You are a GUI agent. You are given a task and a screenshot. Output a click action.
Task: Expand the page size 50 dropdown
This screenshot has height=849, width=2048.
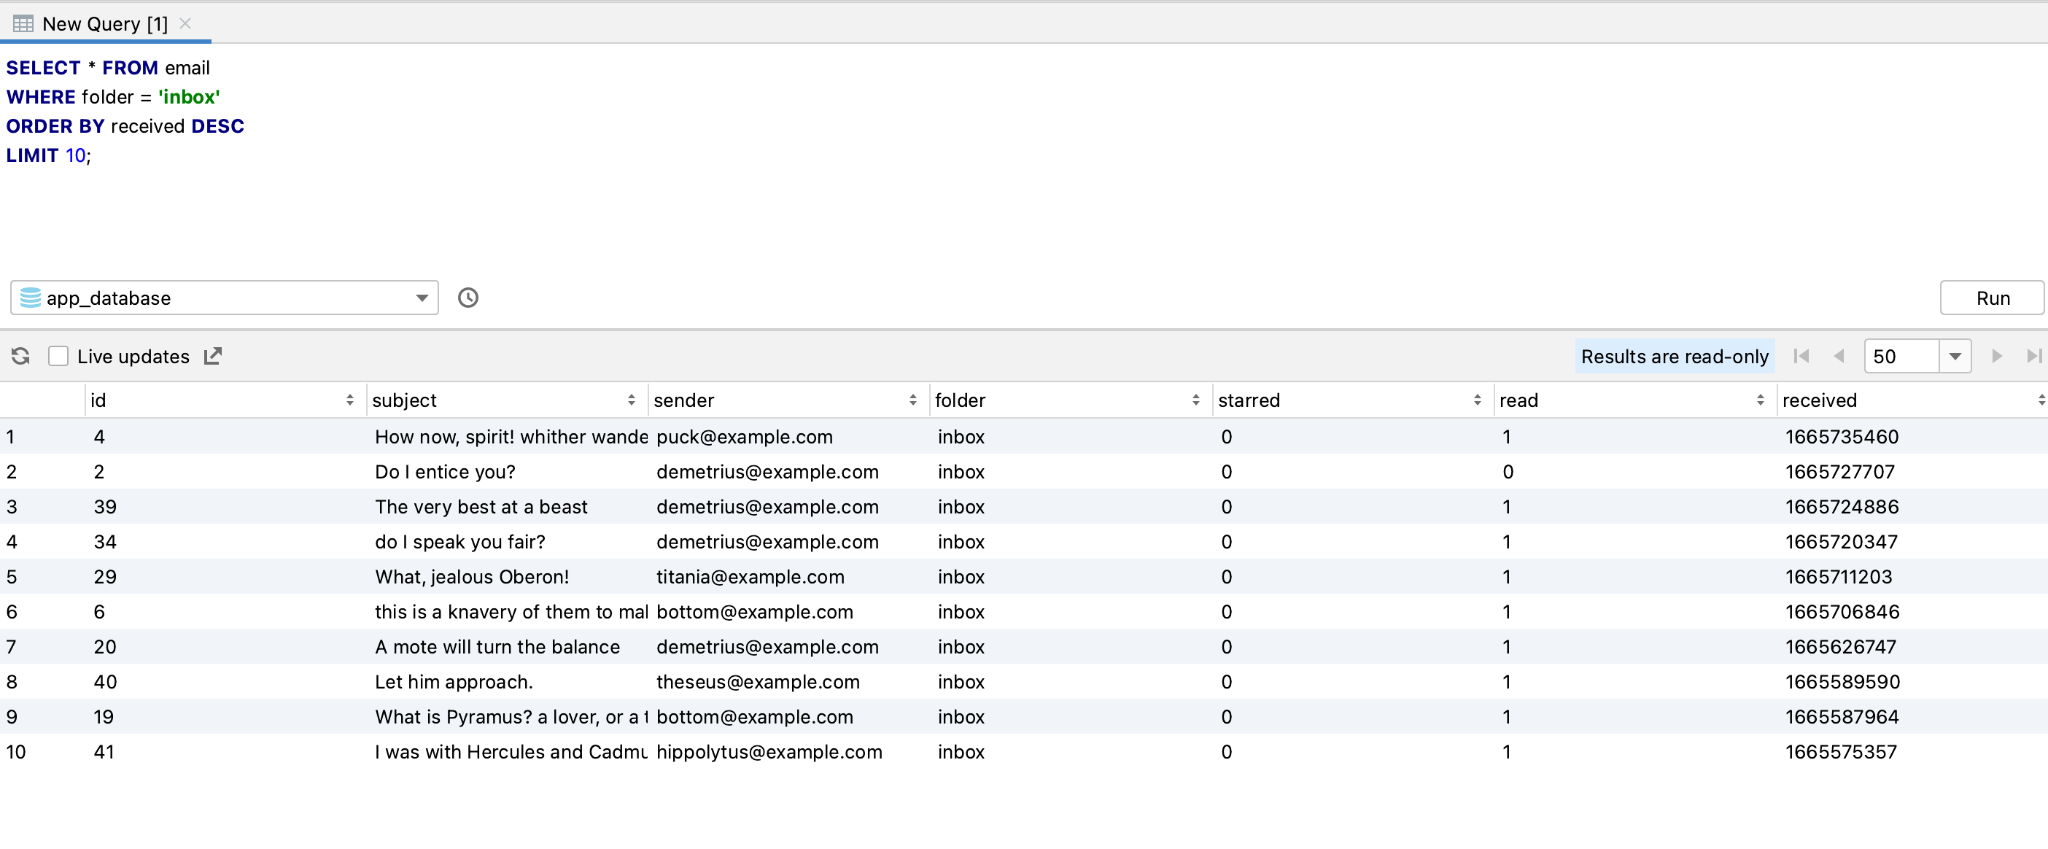point(1954,356)
